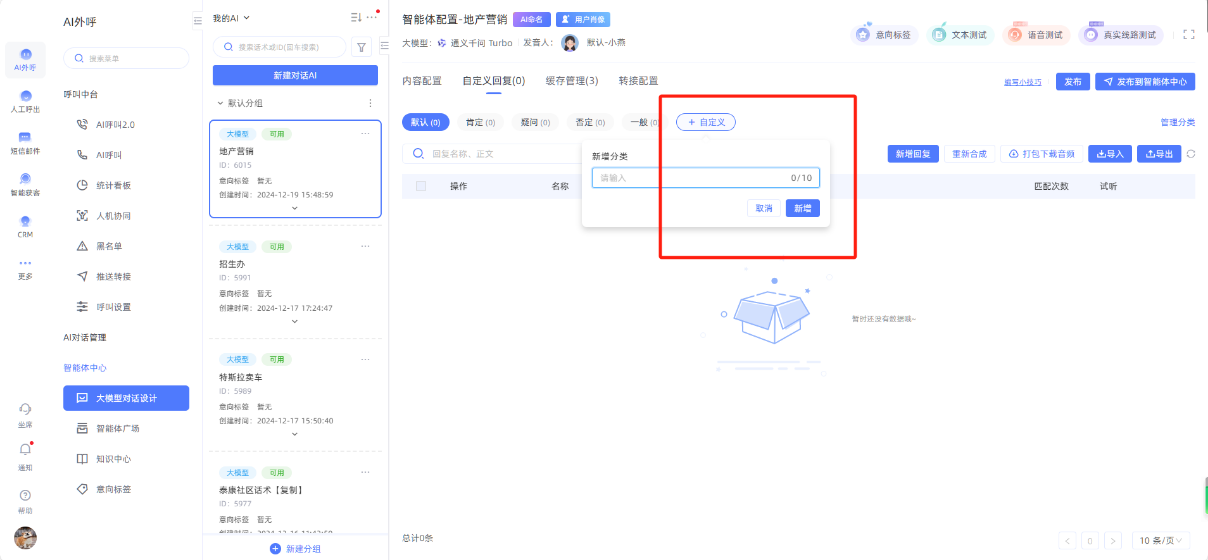
Task: Switch to the 内容配置 tab
Action: (x=421, y=81)
